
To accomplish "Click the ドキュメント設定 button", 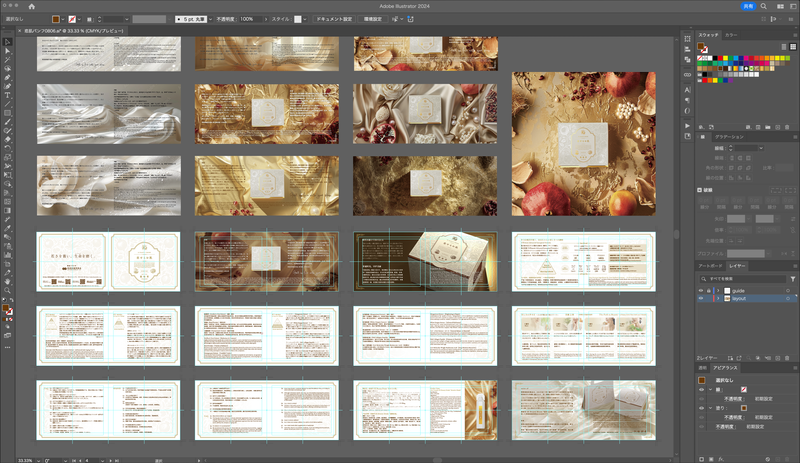I will pos(333,19).
